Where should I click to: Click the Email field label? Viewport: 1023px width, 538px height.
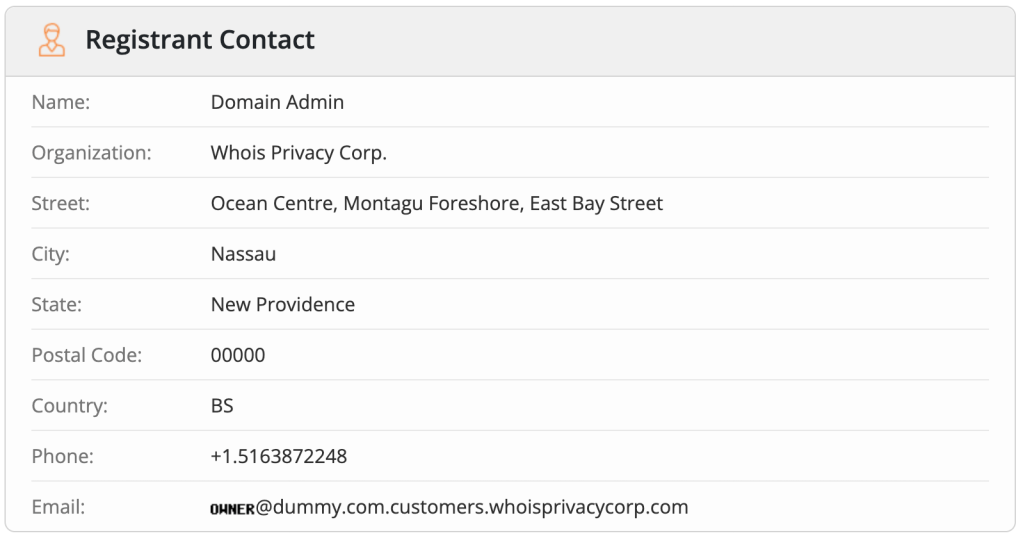tap(59, 507)
